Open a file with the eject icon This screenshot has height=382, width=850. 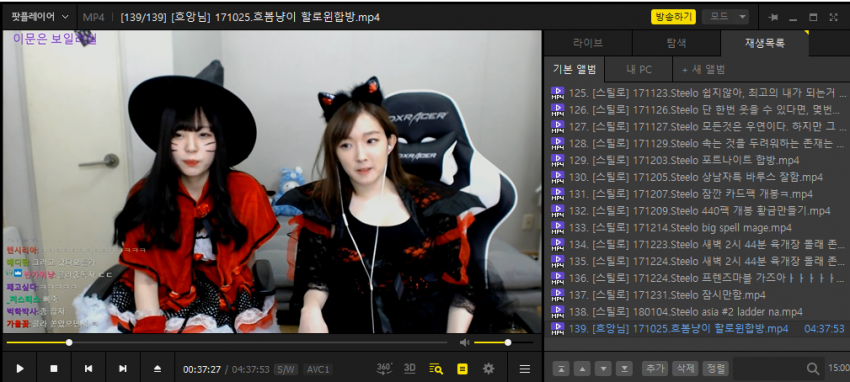tap(157, 368)
